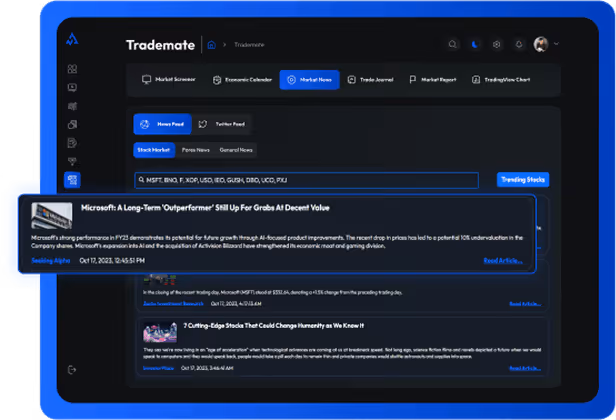Screen dimensions: 616x420
Task: Toggle dark mode with the moon icon
Action: (x=474, y=45)
